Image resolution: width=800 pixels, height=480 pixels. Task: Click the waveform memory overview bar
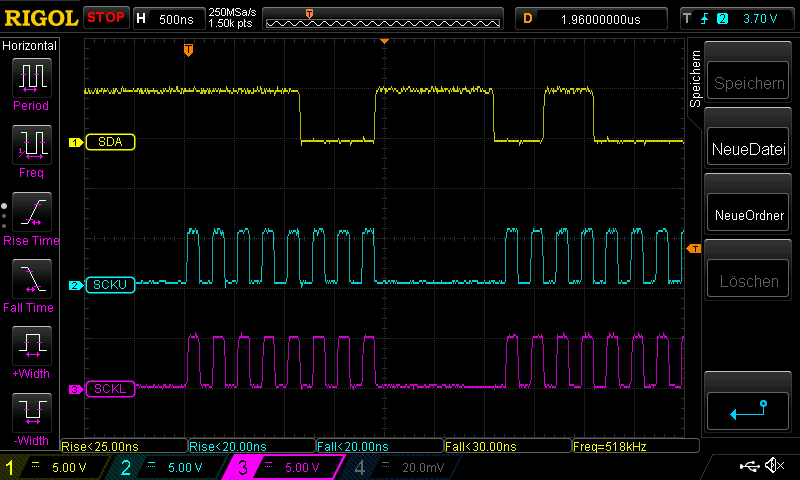[x=383, y=19]
